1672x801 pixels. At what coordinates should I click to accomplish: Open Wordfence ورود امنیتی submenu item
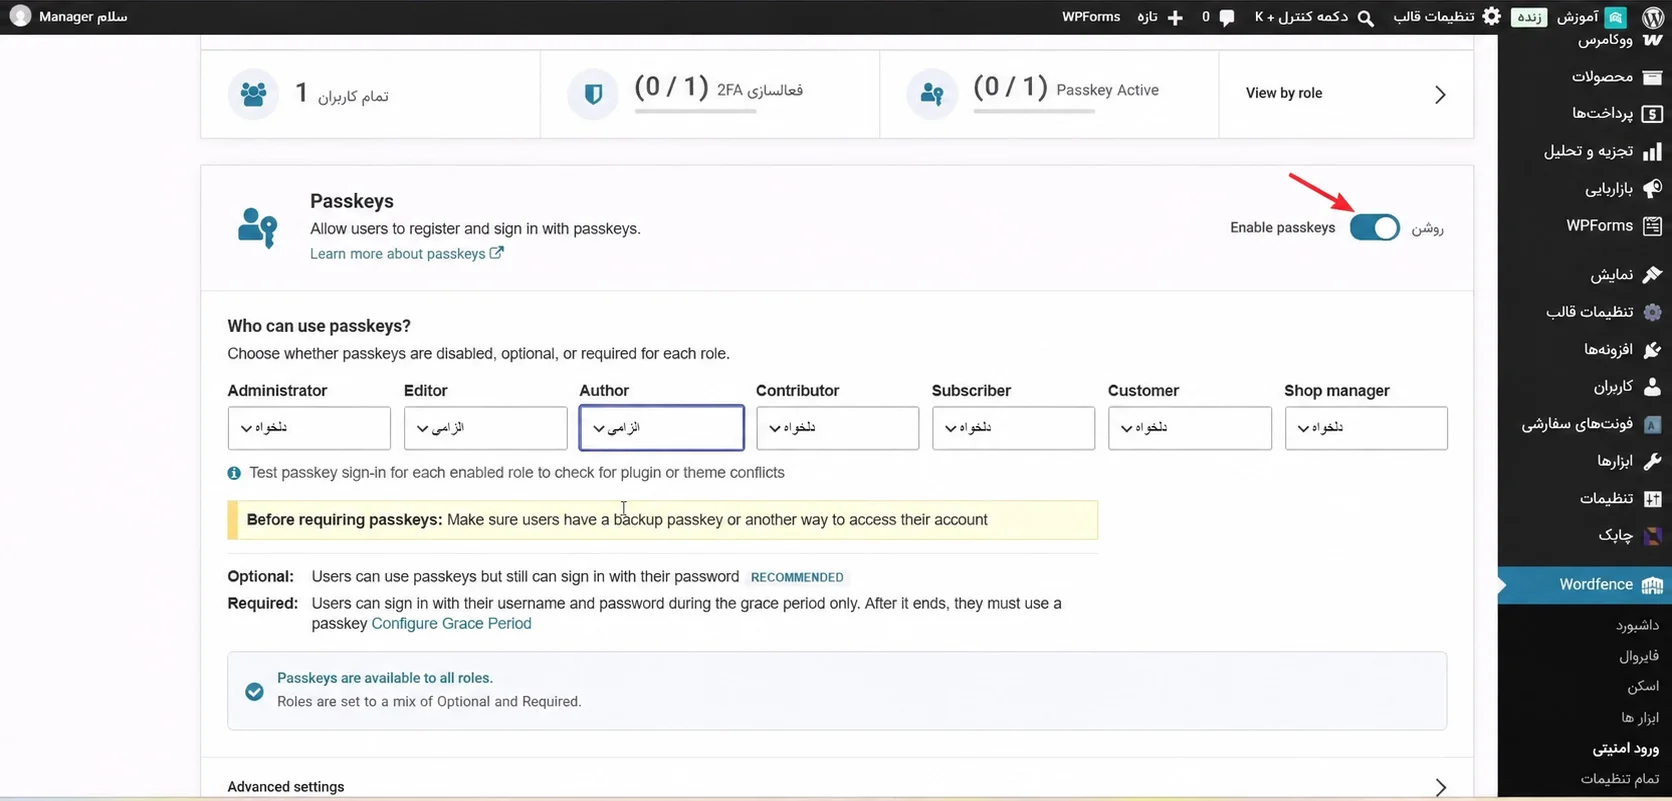coord(1626,748)
